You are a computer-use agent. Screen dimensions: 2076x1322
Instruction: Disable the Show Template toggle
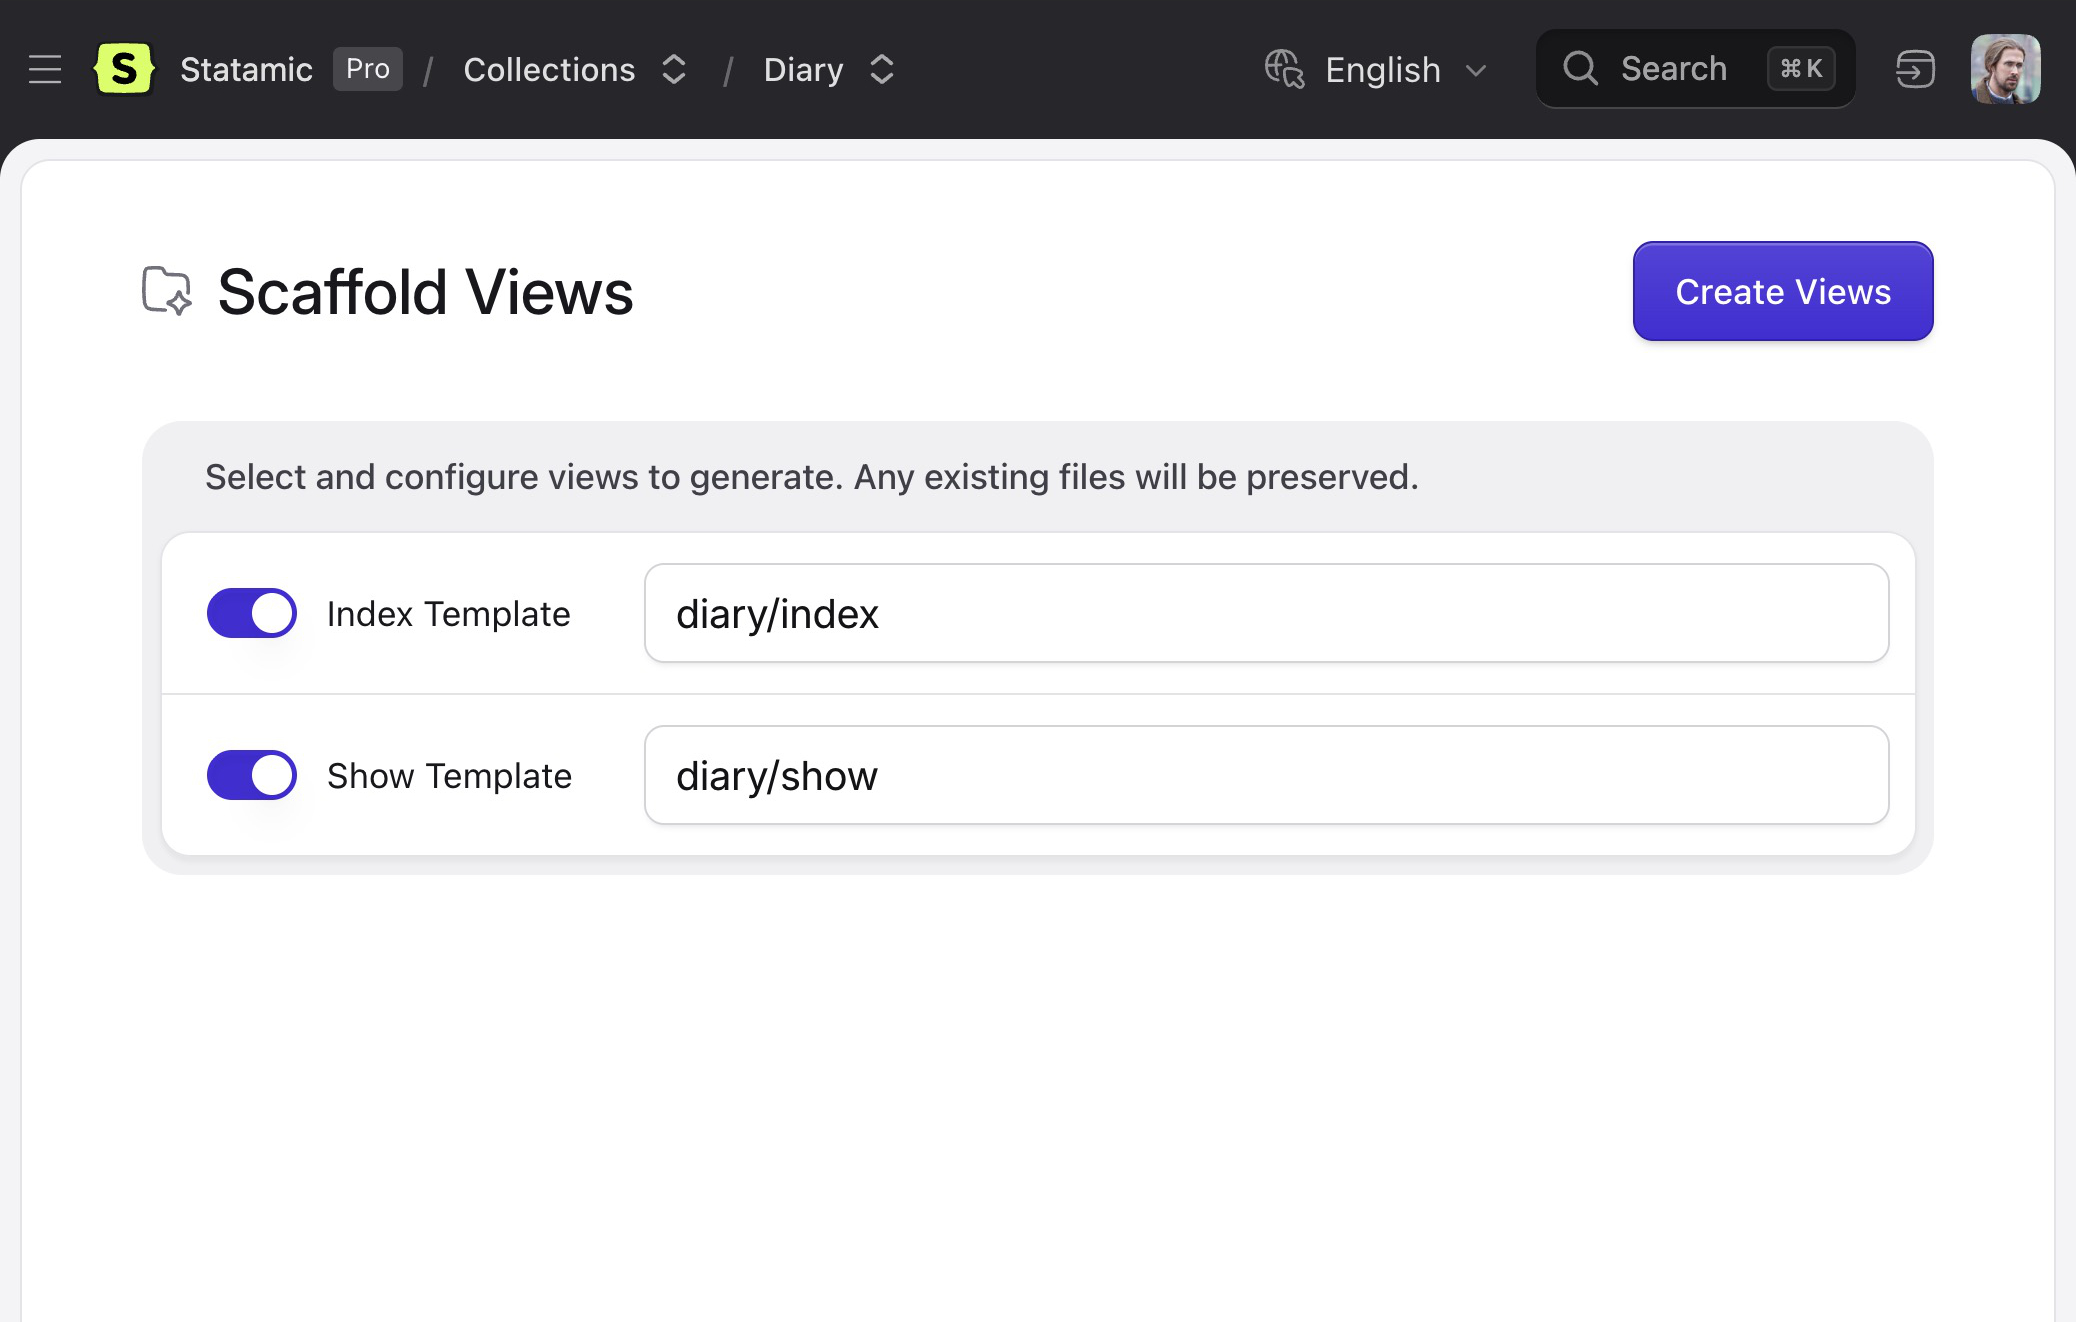[252, 775]
